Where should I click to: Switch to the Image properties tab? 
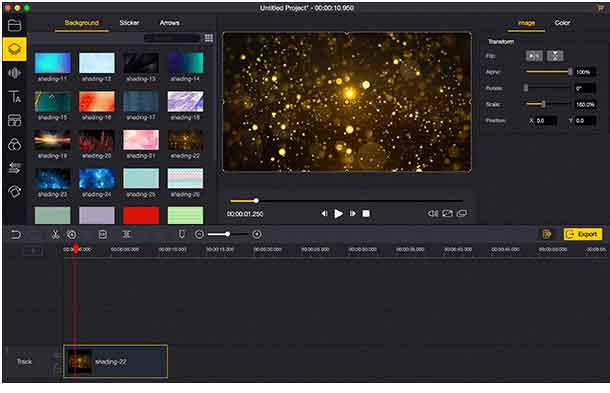[526, 23]
